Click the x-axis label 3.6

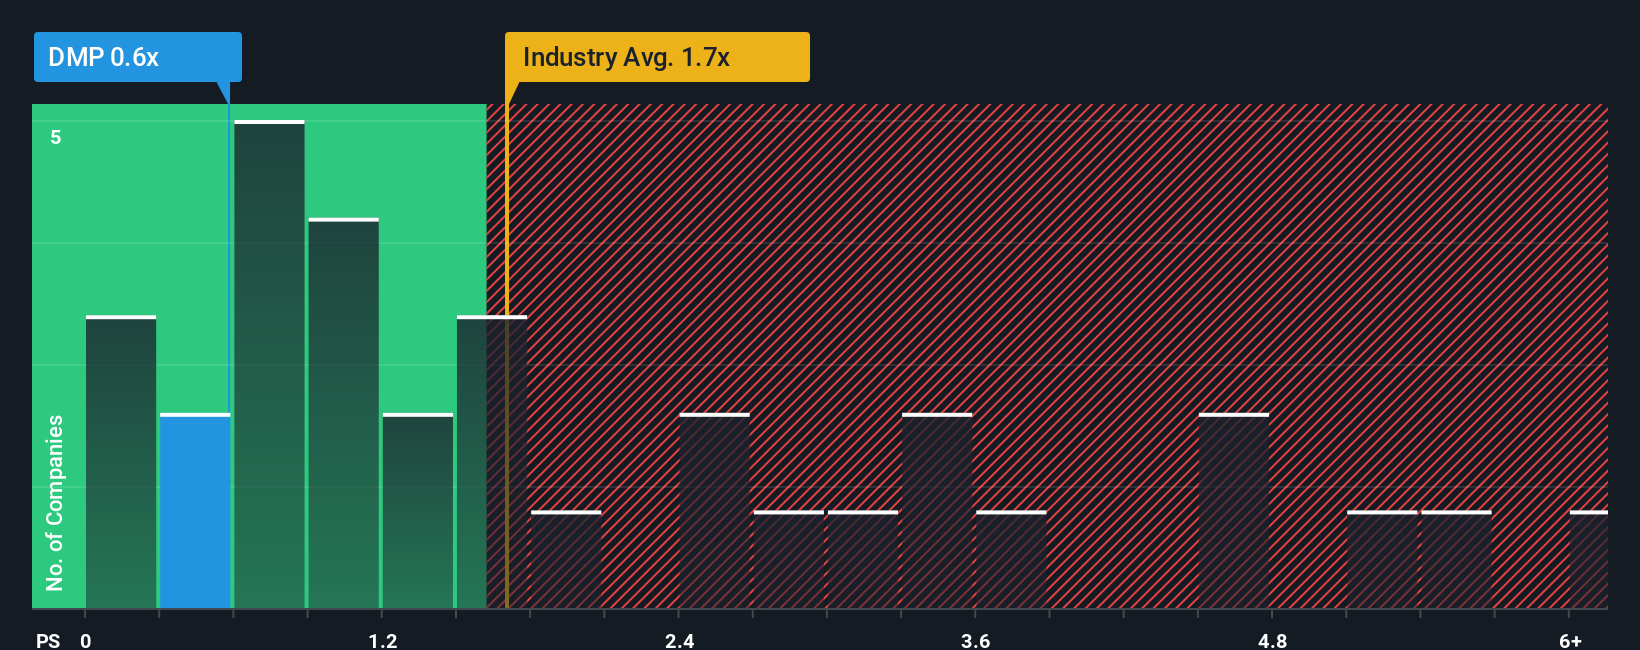(x=976, y=640)
